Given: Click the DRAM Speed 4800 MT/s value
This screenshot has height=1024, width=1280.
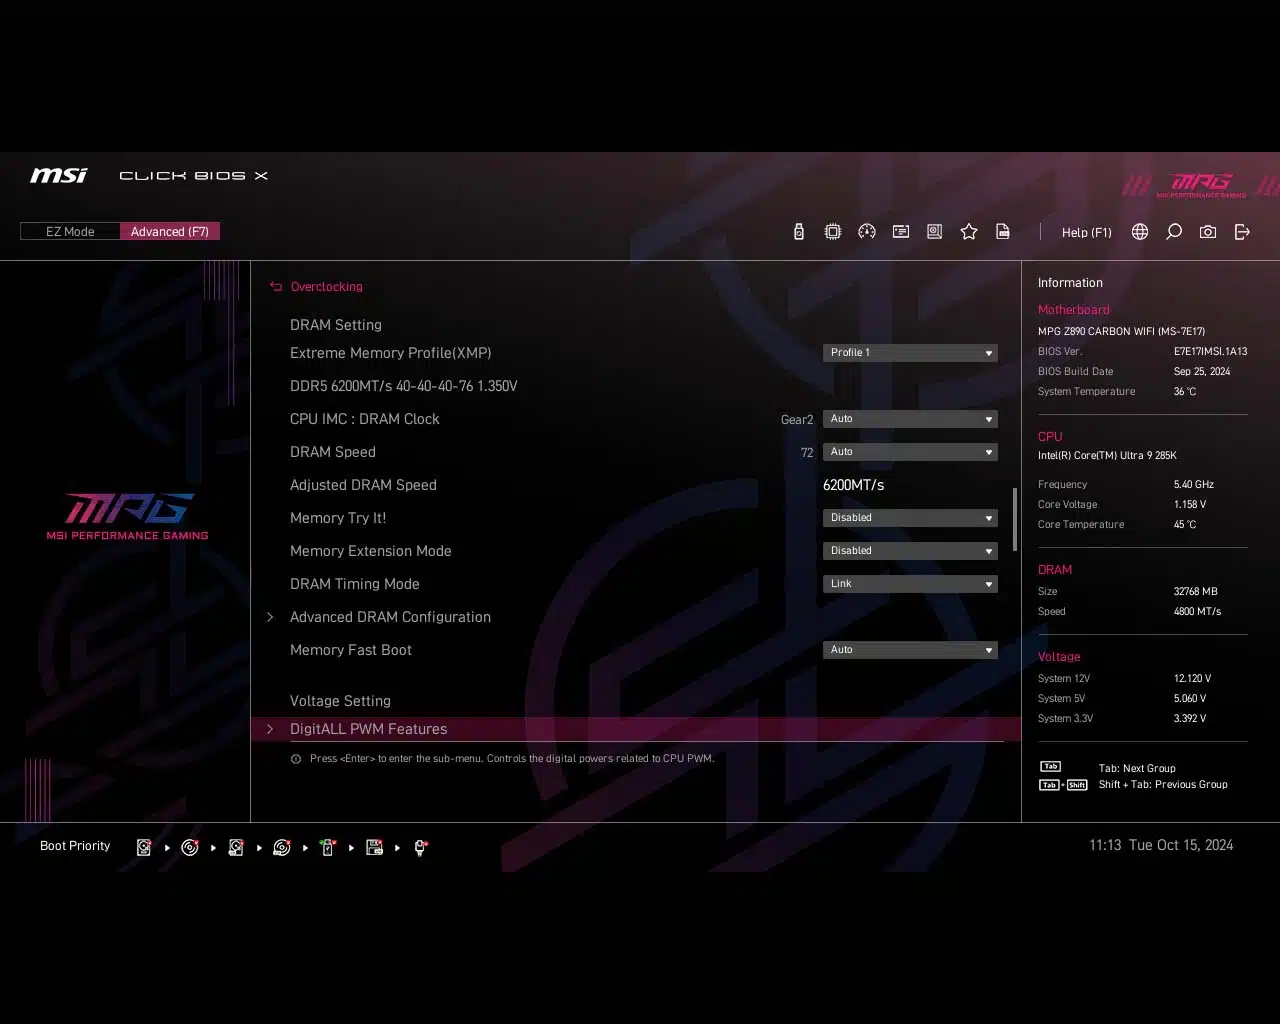Looking at the screenshot, I should pyautogui.click(x=1197, y=612).
